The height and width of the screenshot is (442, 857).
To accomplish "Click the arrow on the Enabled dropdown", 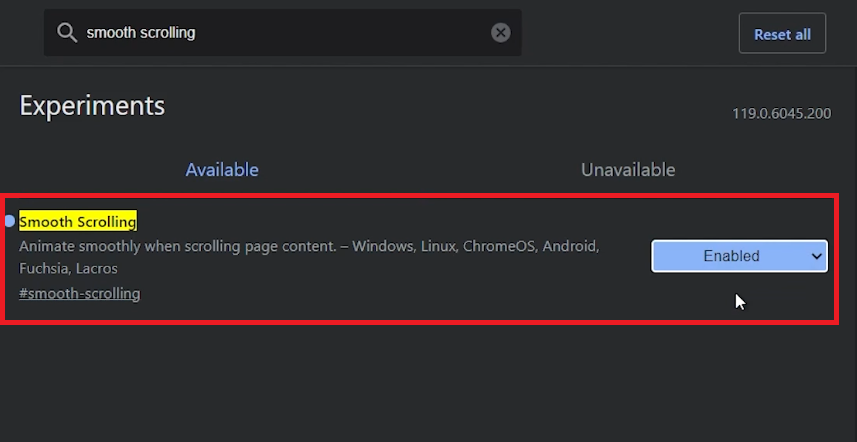I will [816, 256].
